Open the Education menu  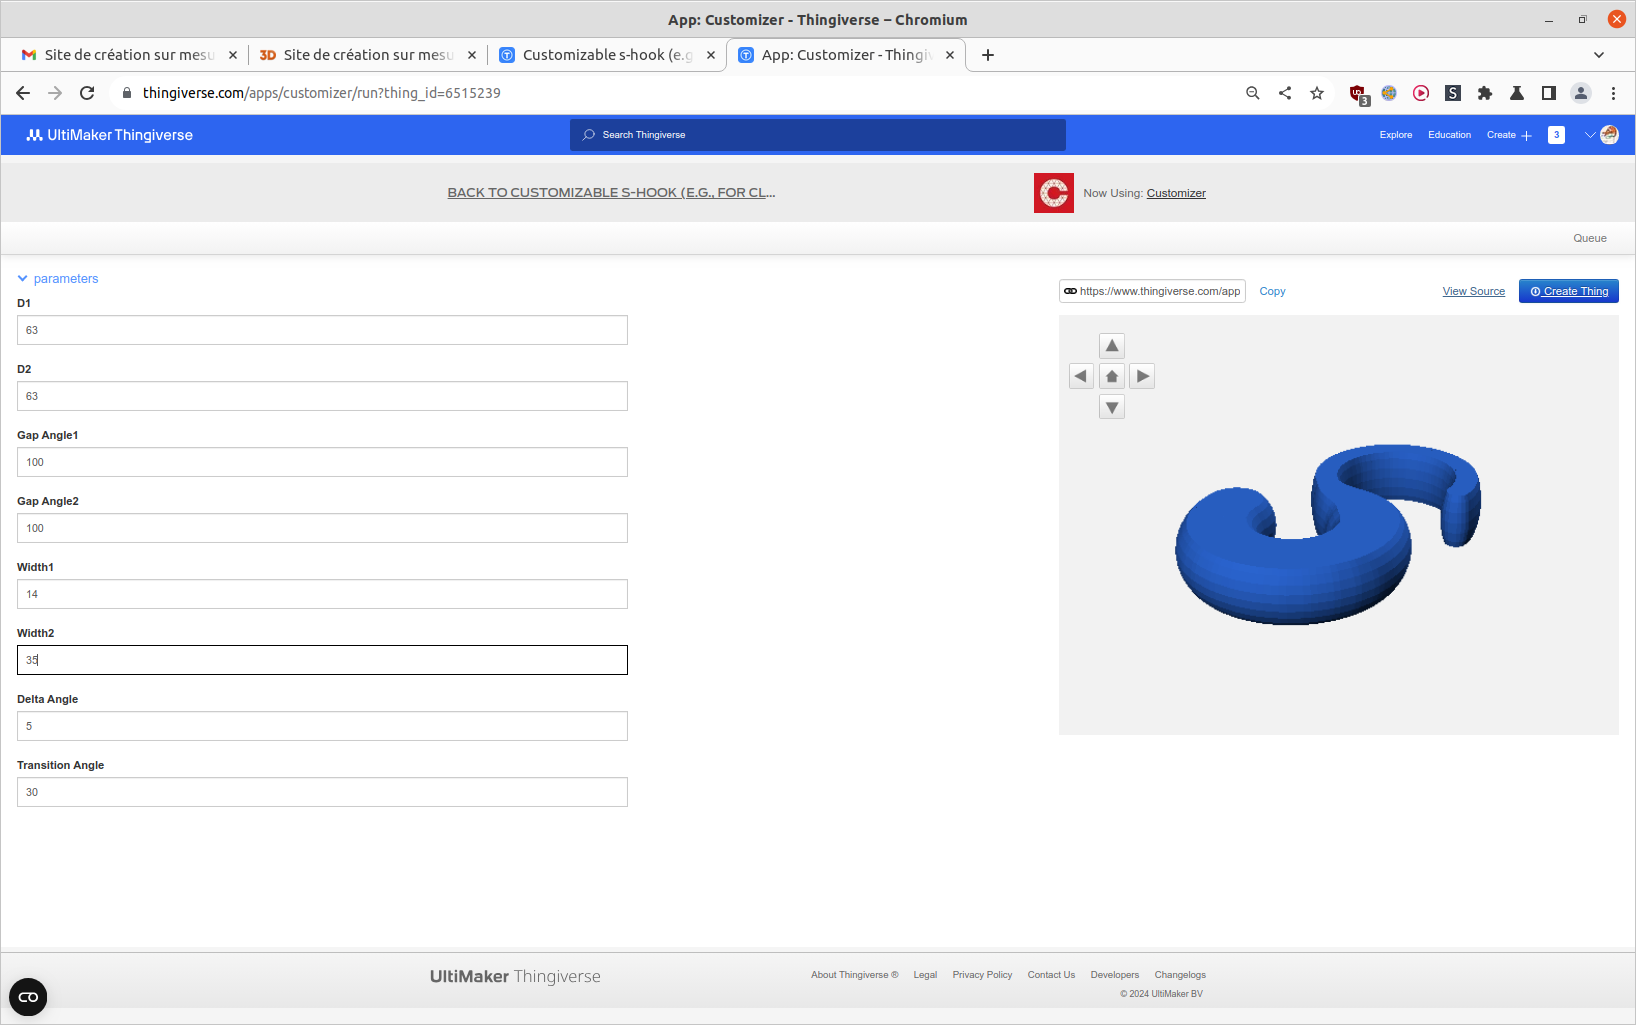(1449, 135)
